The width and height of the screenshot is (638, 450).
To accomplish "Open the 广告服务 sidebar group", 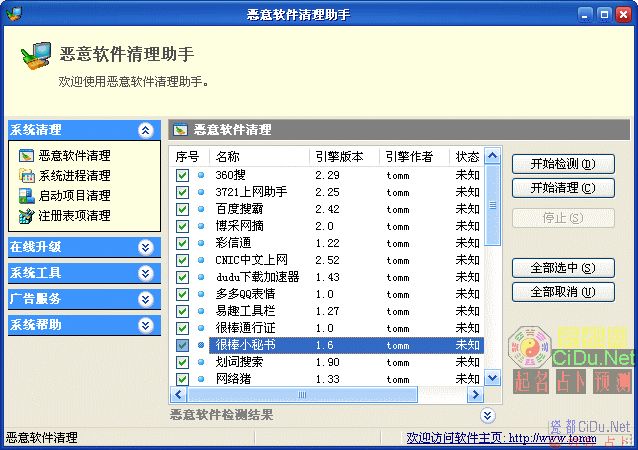I will [146, 299].
